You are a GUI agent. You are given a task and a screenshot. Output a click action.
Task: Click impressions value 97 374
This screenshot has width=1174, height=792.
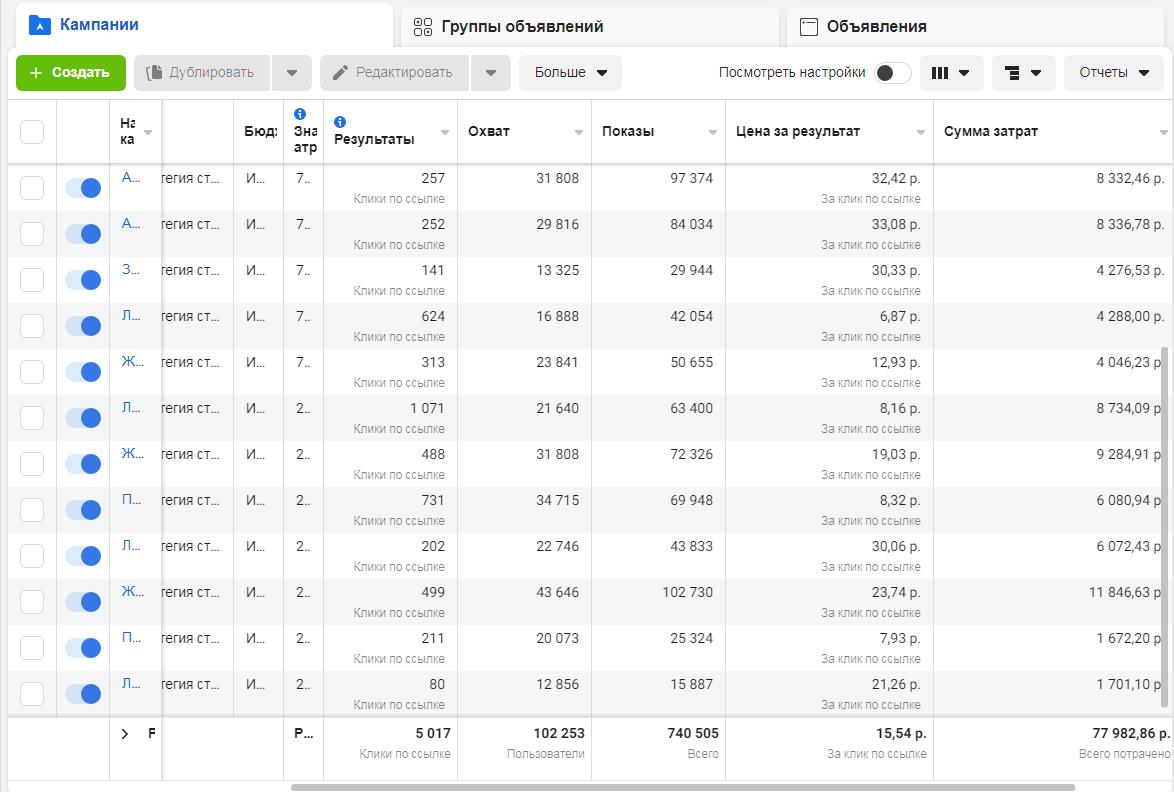(691, 178)
